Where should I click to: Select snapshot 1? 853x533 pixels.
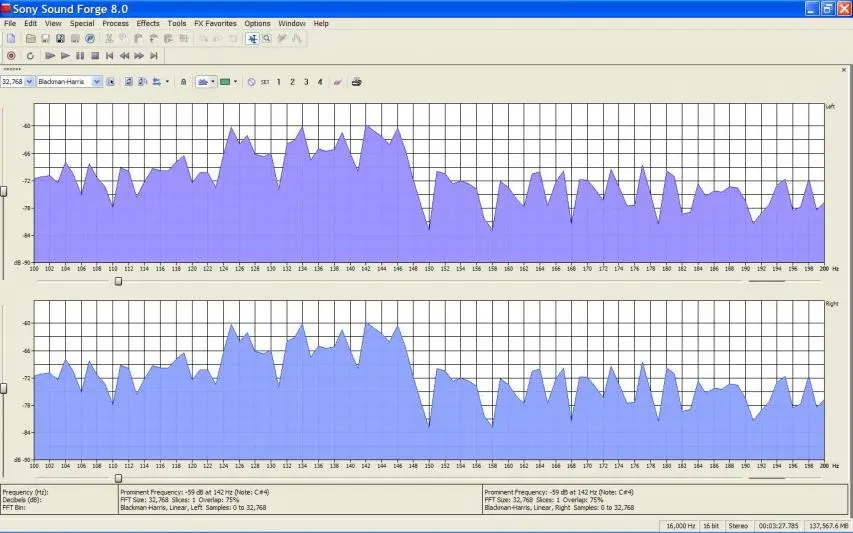pyautogui.click(x=279, y=82)
